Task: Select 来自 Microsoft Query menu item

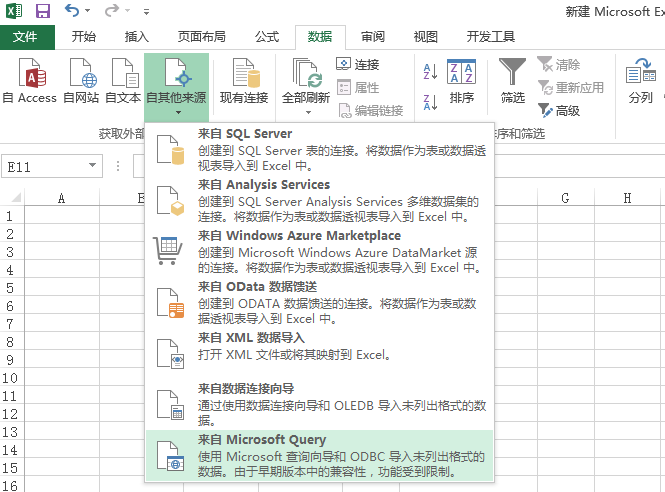Action: pos(320,455)
